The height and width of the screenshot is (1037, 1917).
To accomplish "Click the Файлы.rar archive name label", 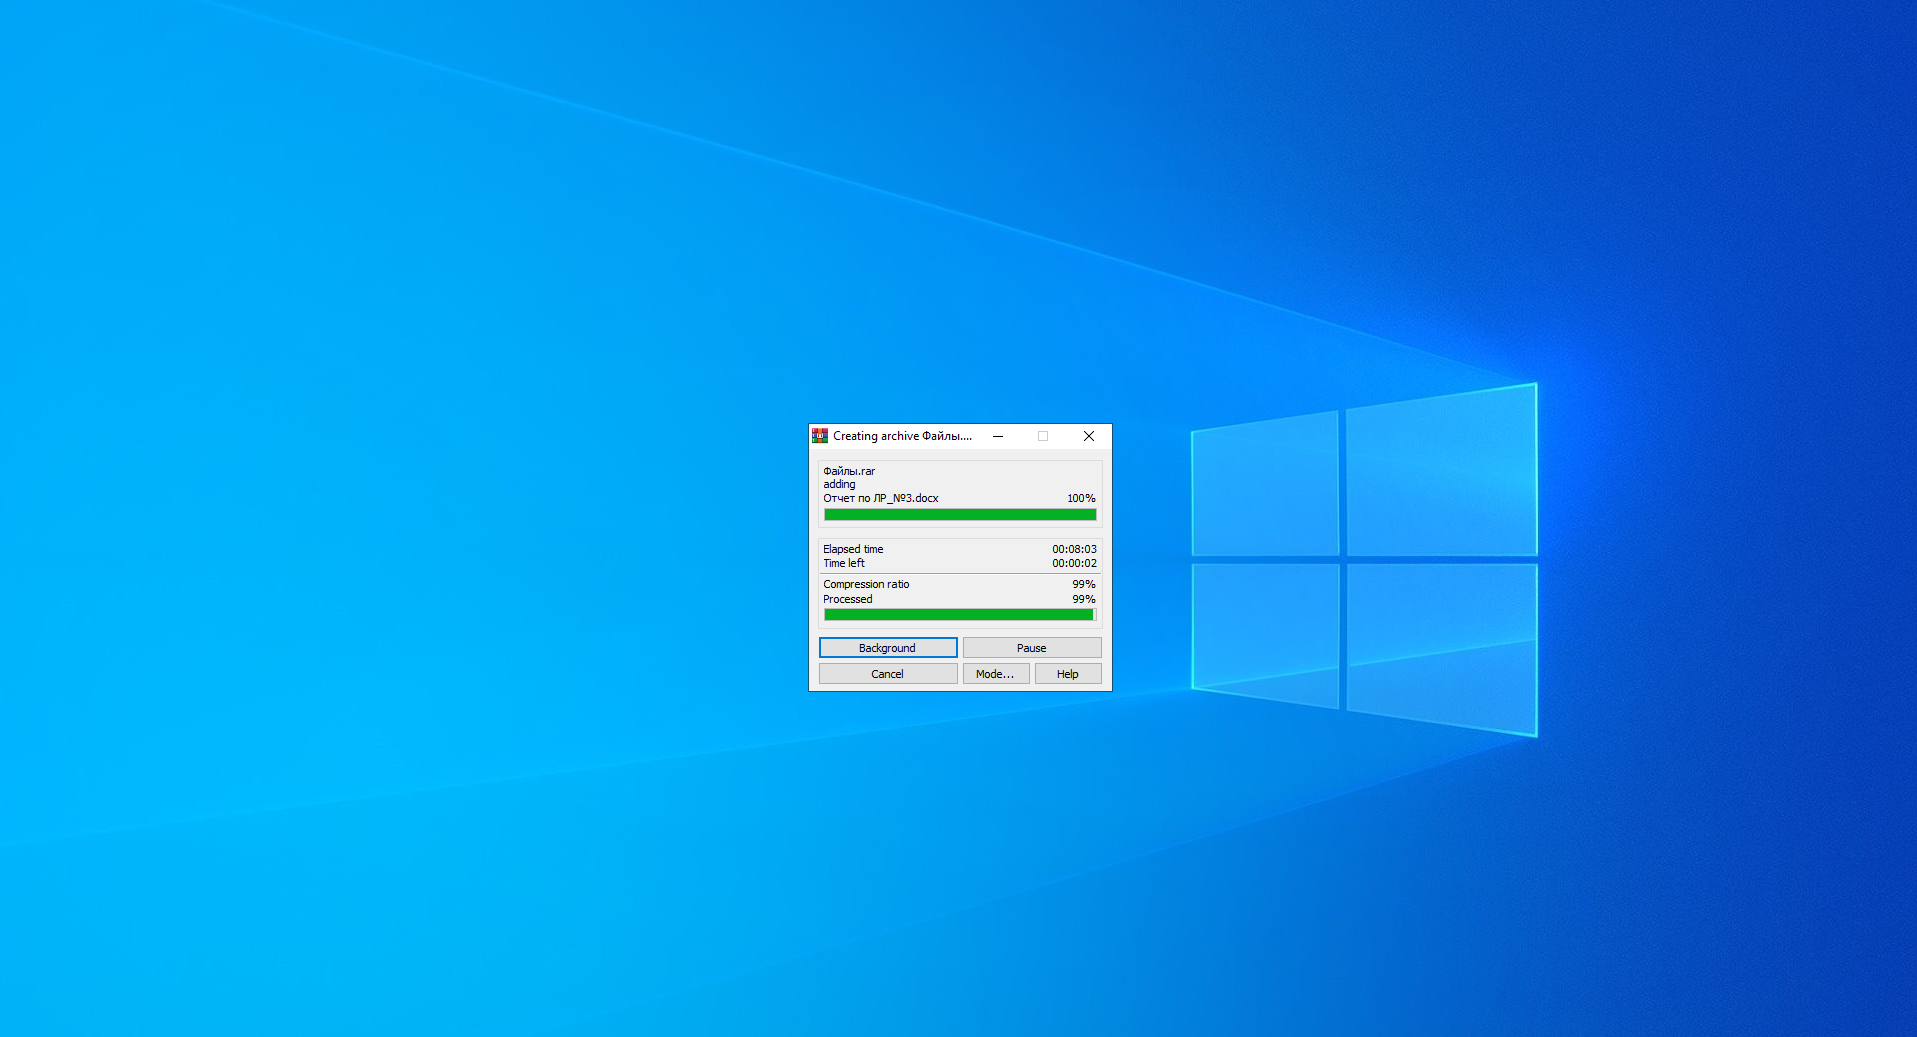I will pos(849,471).
